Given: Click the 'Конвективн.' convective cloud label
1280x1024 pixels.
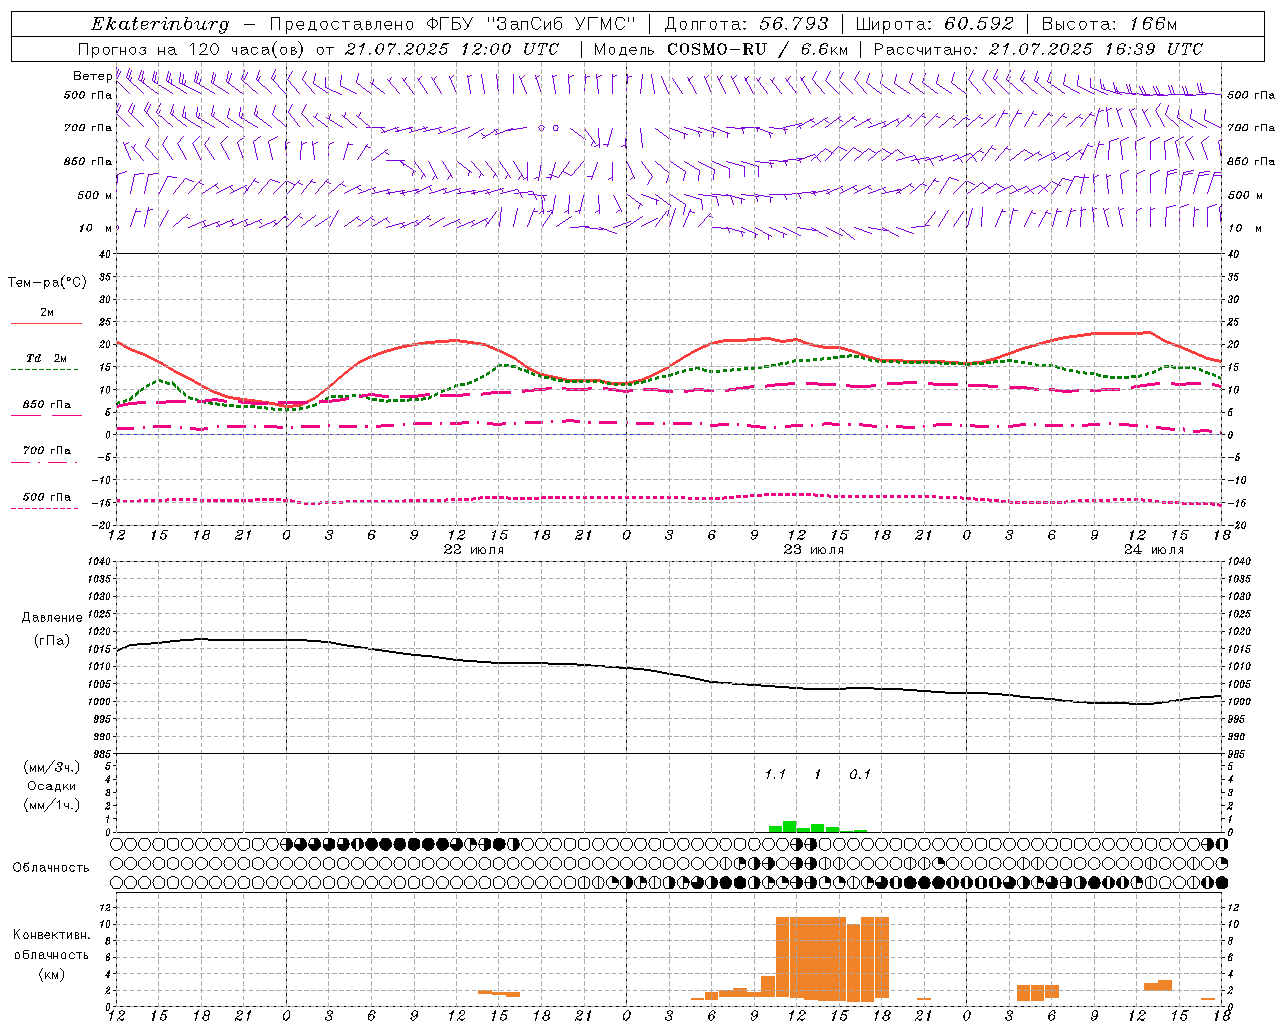Looking at the screenshot, I should coord(51,935).
